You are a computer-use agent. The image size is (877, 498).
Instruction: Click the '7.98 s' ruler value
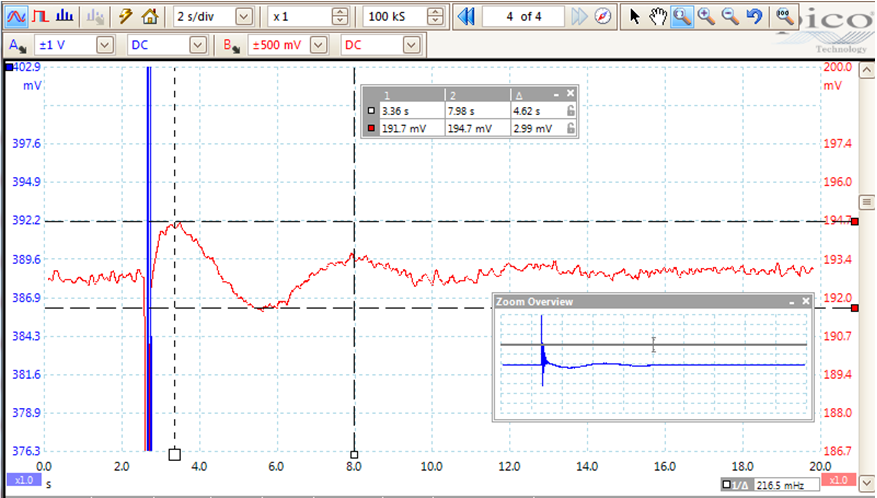tap(461, 111)
